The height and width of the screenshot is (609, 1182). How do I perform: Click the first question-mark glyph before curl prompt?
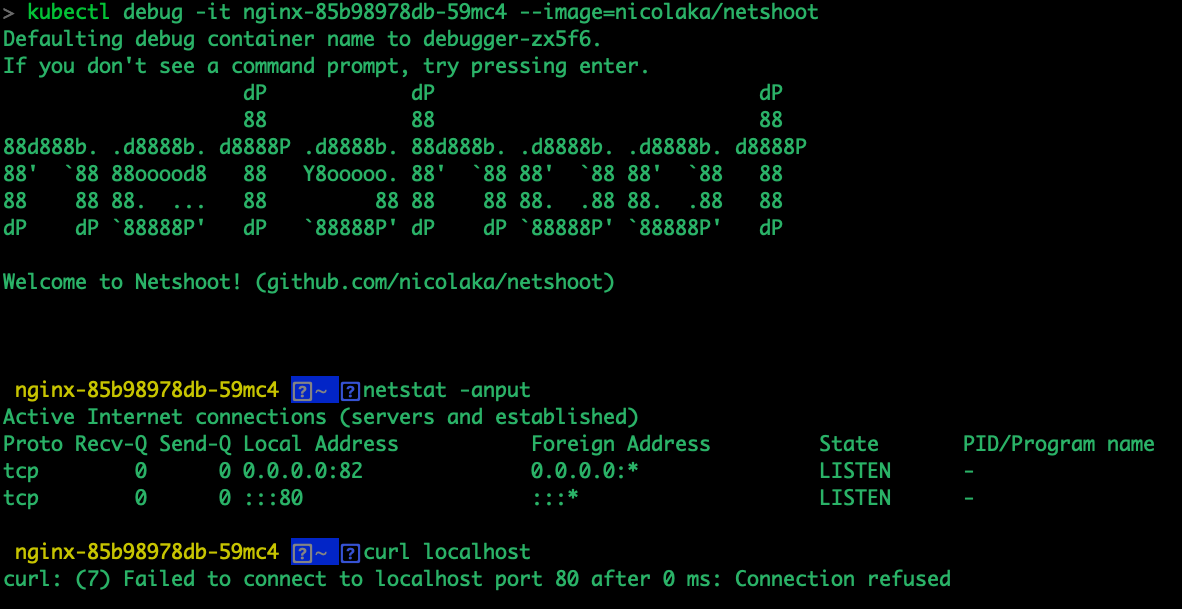point(302,554)
